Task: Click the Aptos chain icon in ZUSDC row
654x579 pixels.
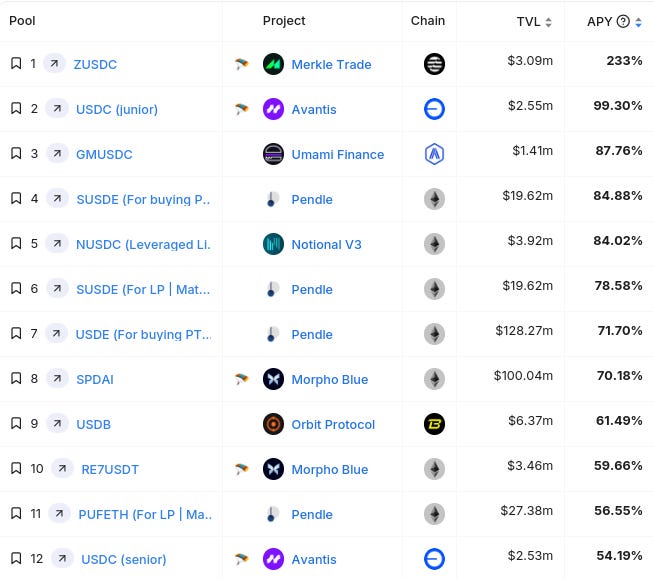Action: click(434, 64)
